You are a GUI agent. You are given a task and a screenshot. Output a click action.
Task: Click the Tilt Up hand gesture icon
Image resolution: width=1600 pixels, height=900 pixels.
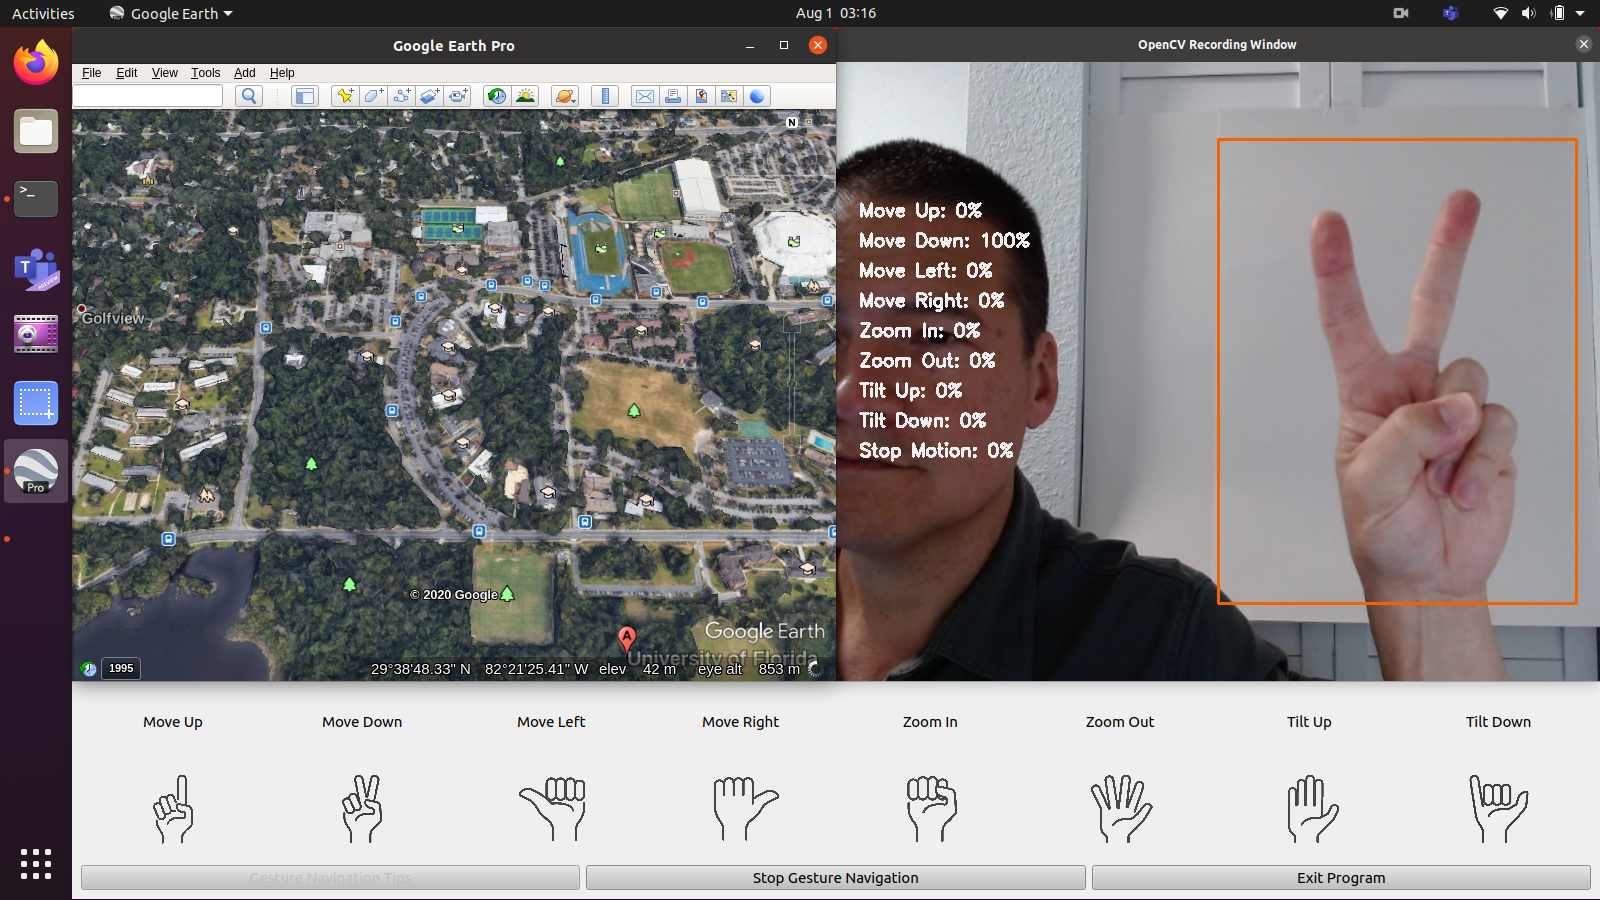tap(1313, 808)
